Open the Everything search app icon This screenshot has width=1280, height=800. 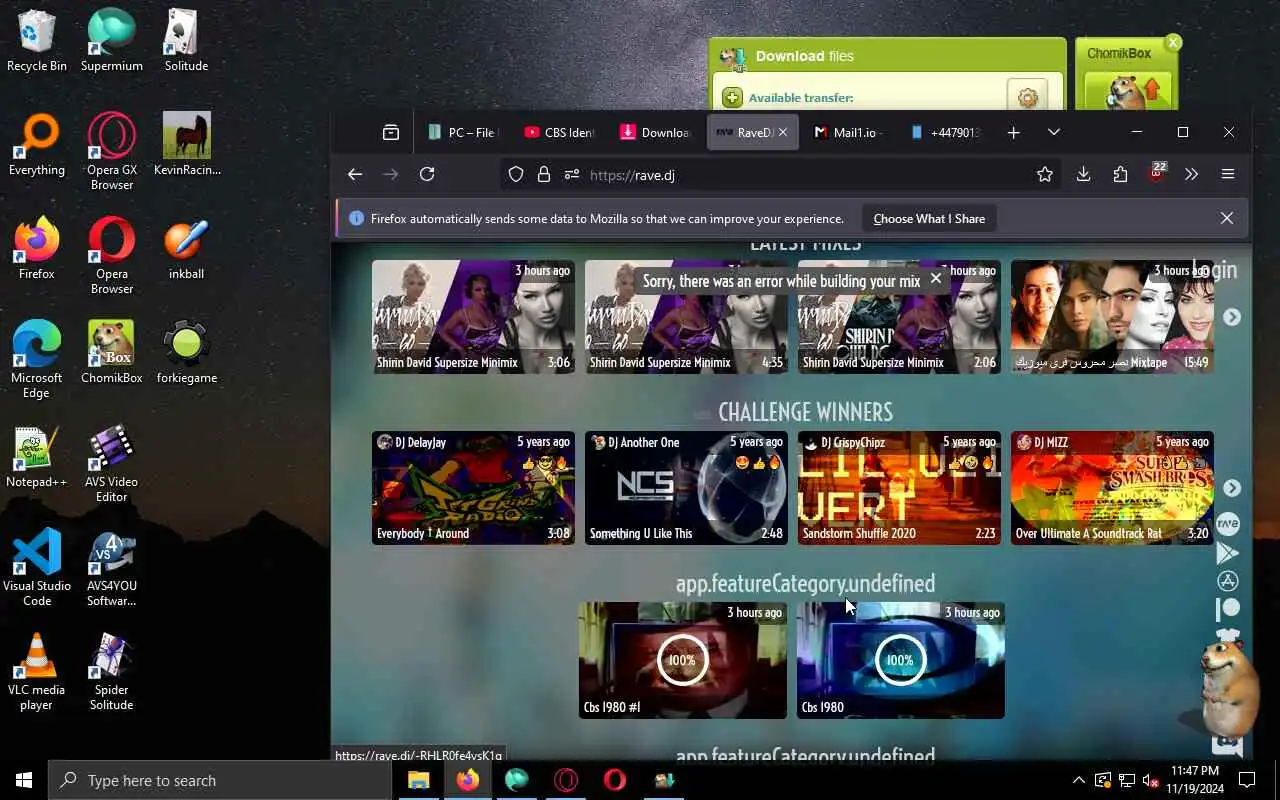click(37, 144)
